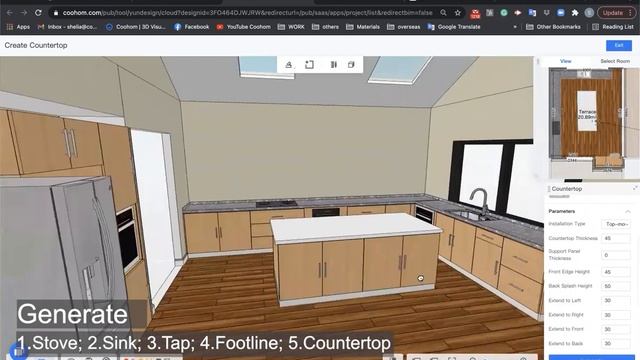This screenshot has height=360, width=640.
Task: Click the browser address bar URL
Action: click(x=247, y=13)
